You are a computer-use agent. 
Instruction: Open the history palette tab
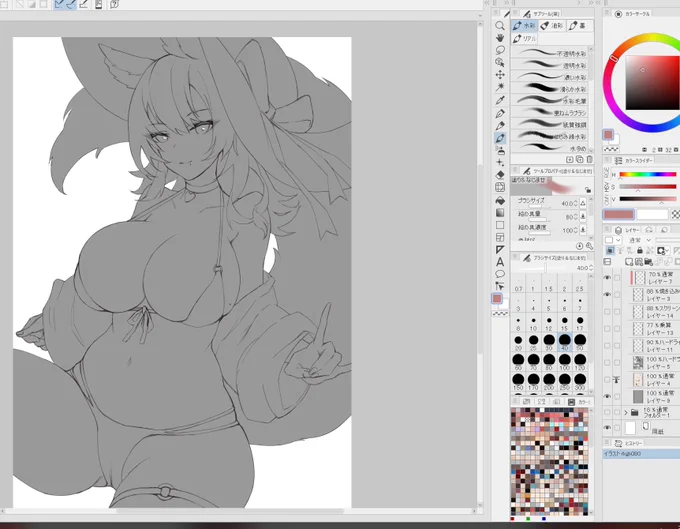pyautogui.click(x=630, y=443)
